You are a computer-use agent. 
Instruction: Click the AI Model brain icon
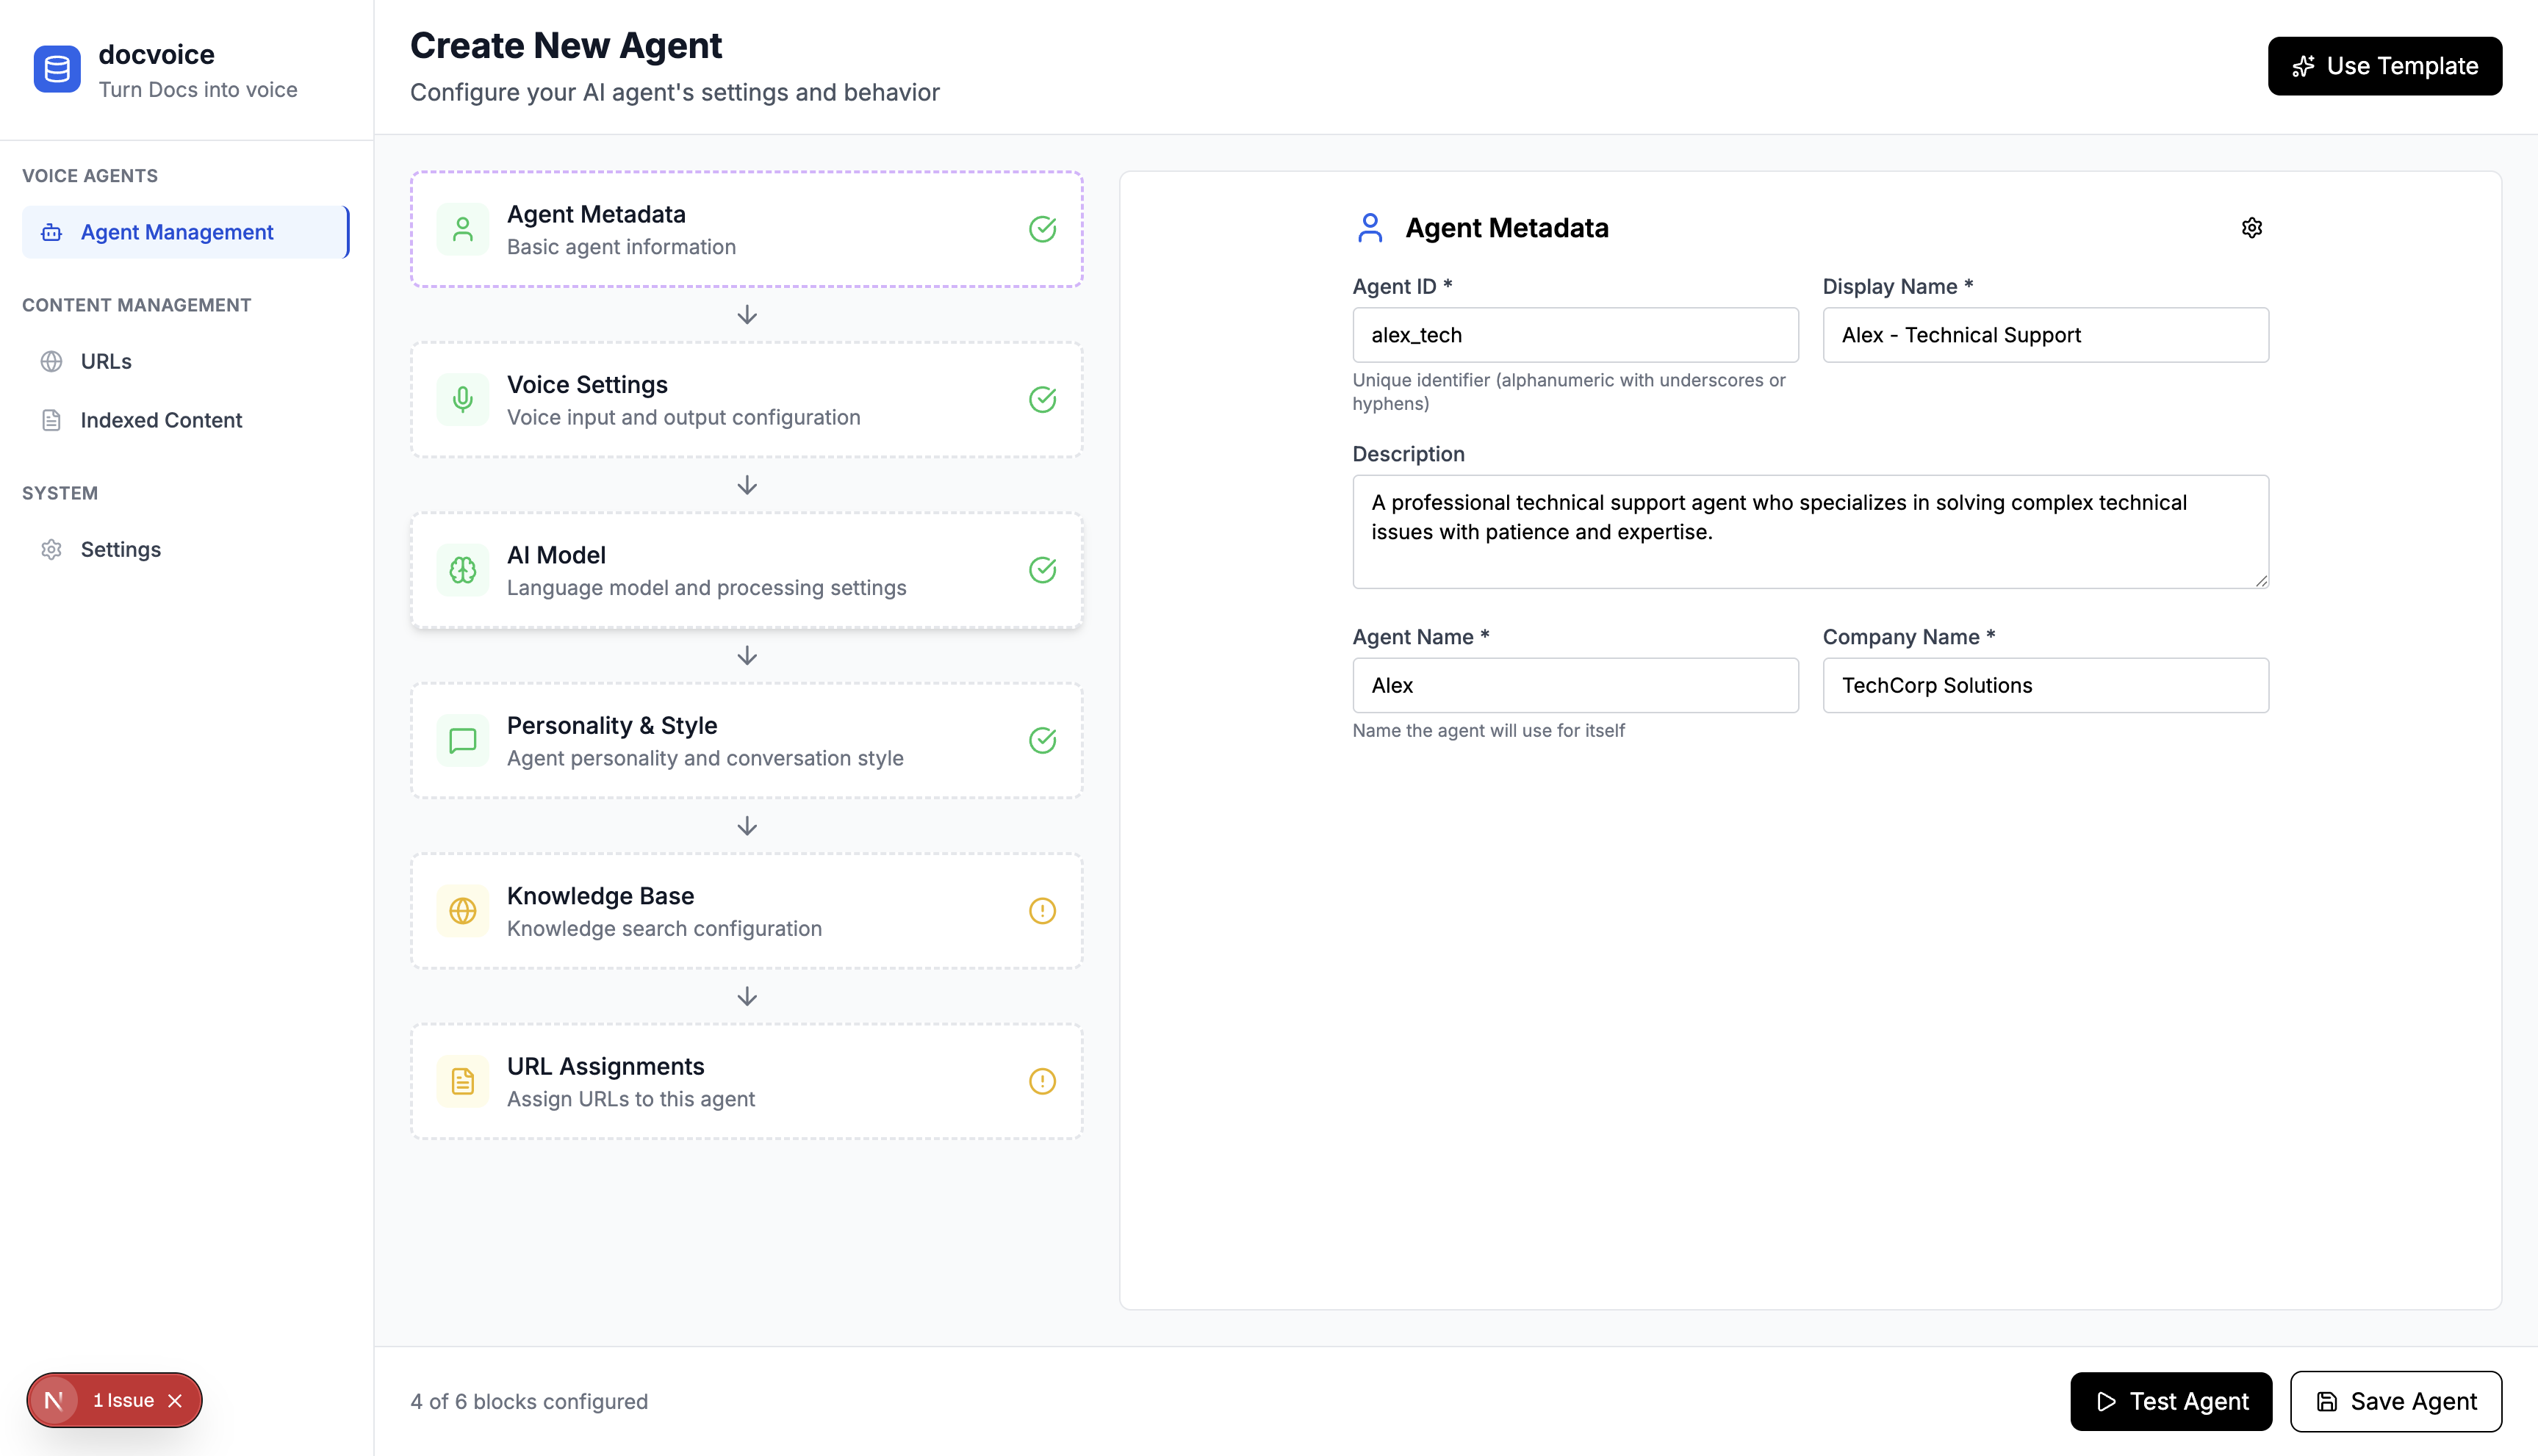[462, 570]
